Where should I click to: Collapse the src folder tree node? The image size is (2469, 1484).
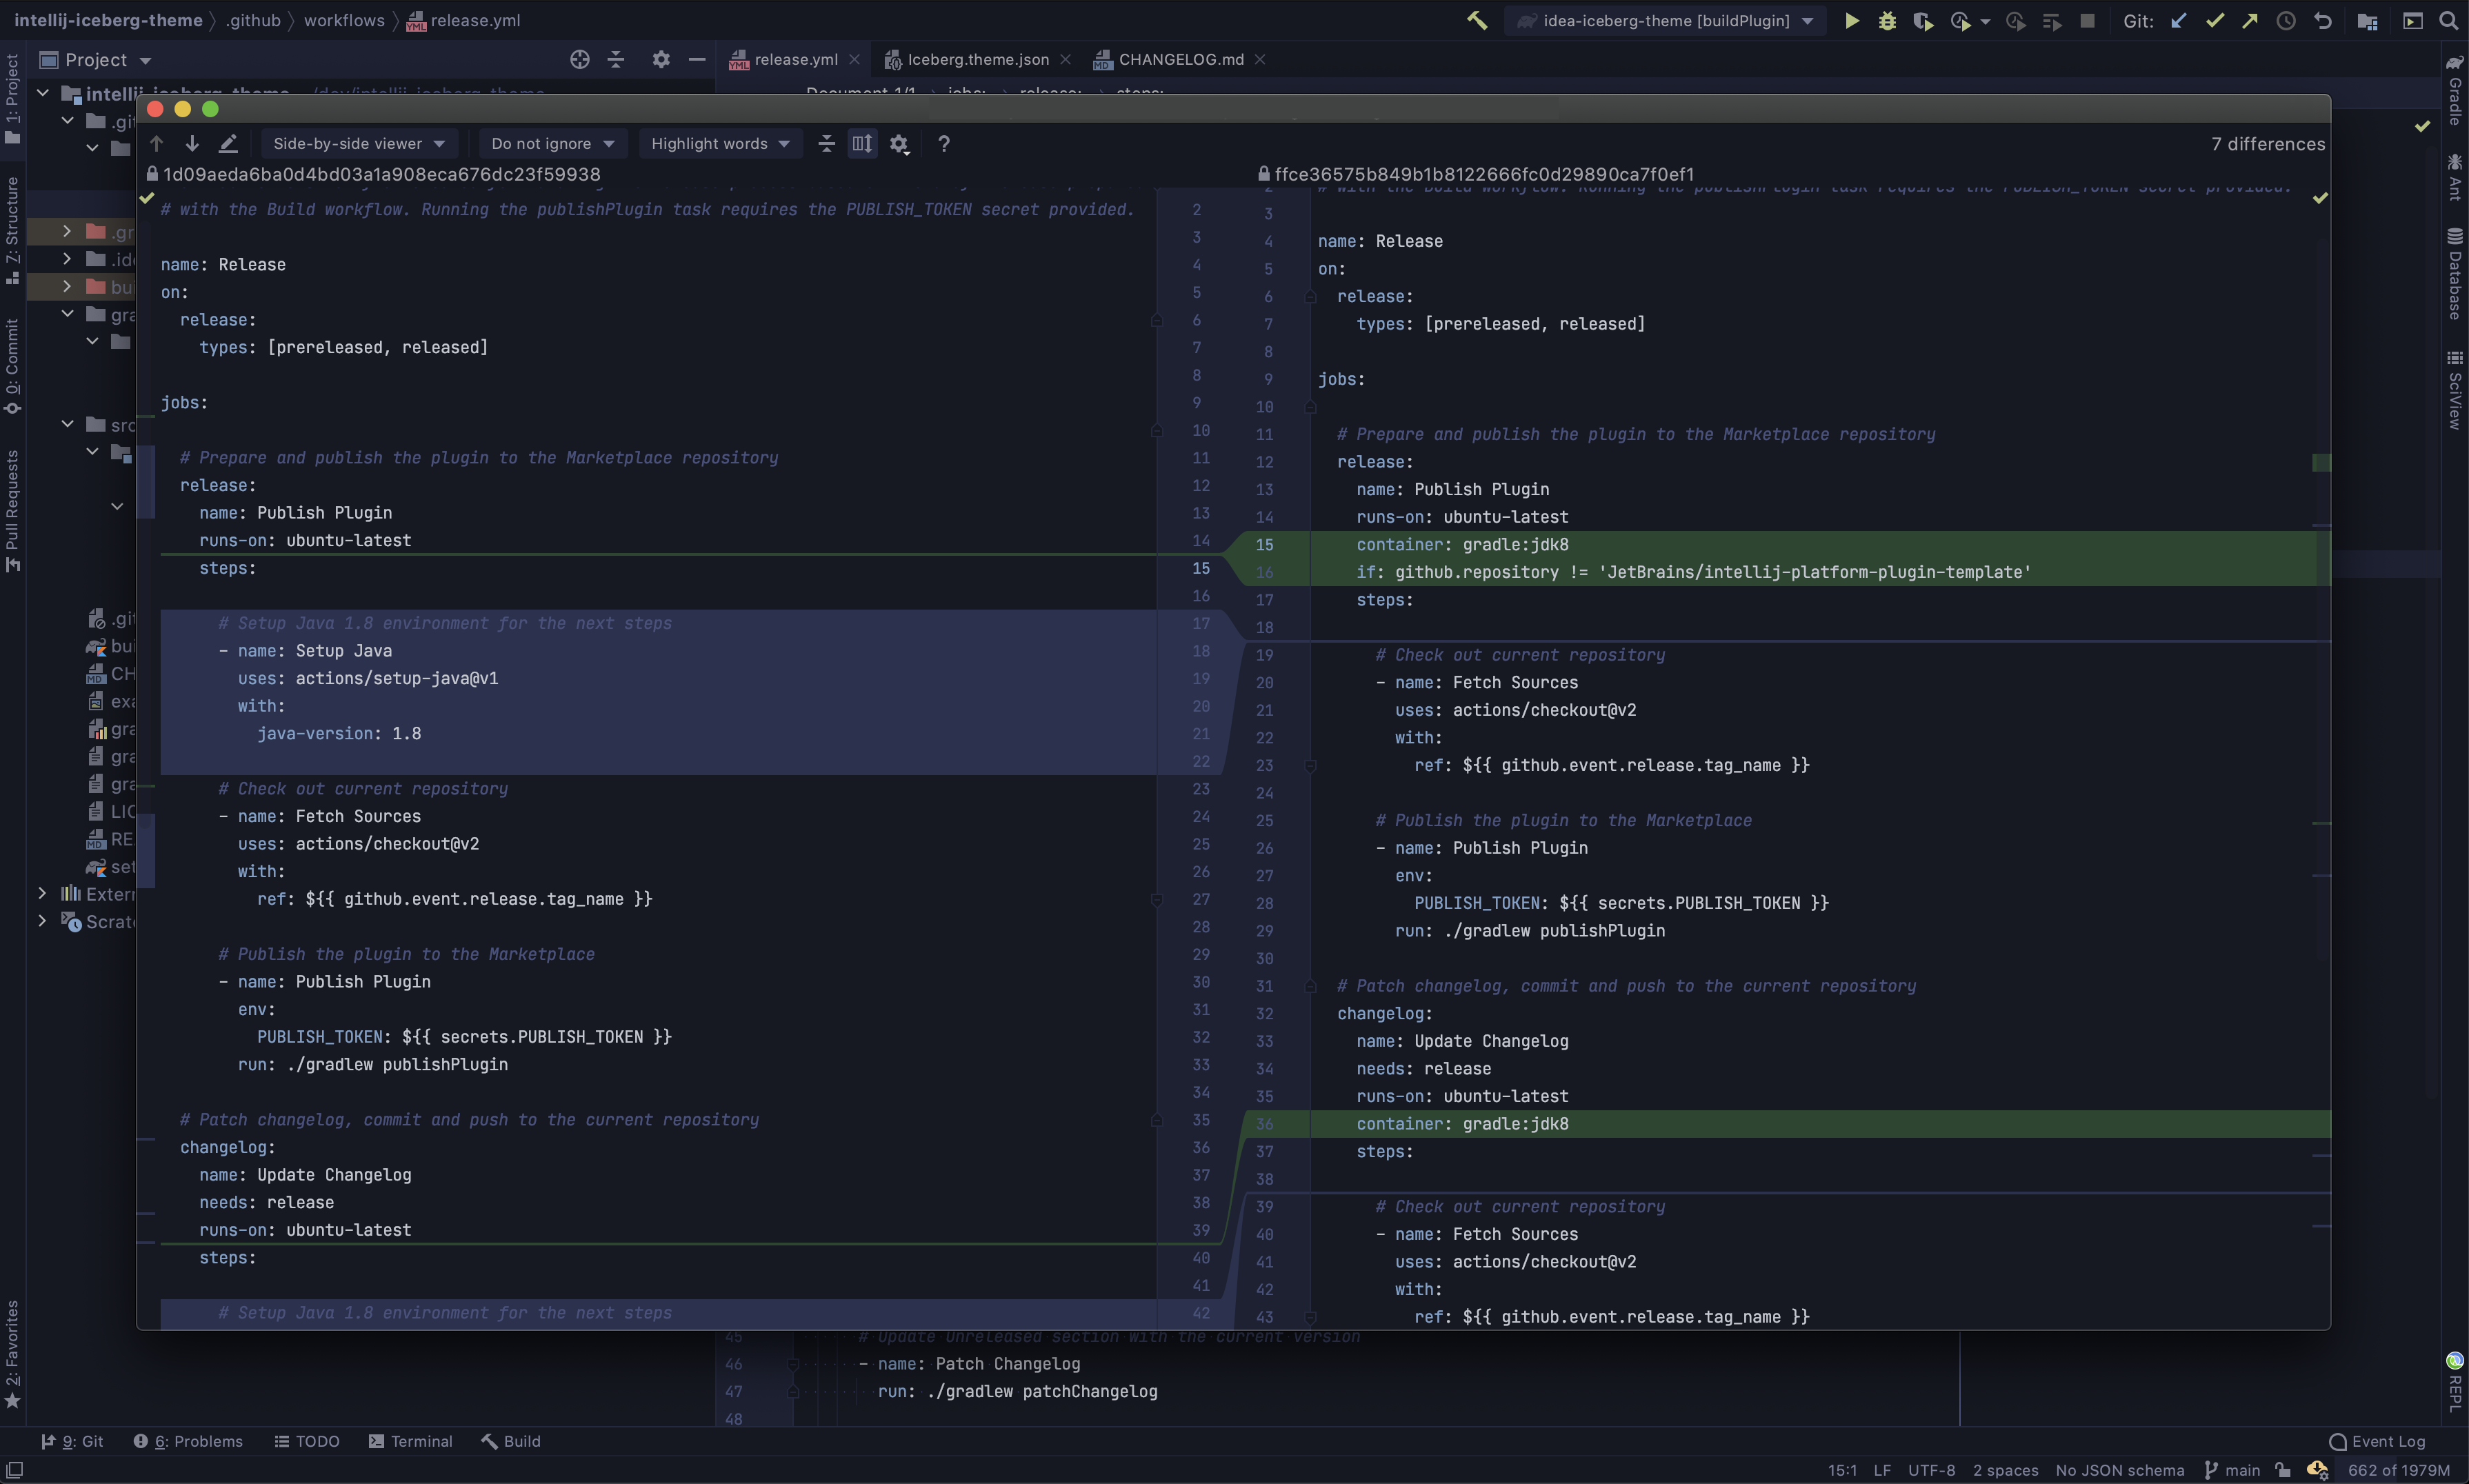pos(67,424)
